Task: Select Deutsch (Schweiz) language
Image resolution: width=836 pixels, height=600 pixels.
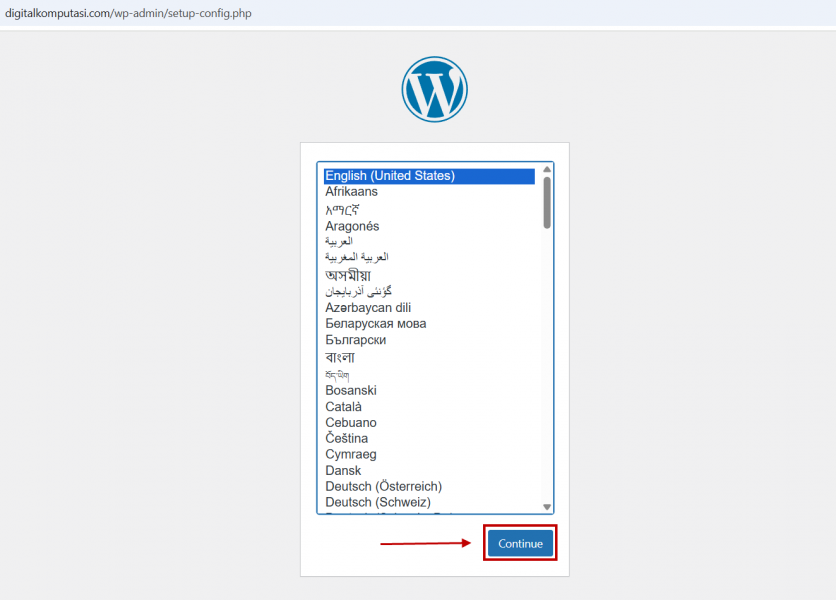Action: click(429, 502)
